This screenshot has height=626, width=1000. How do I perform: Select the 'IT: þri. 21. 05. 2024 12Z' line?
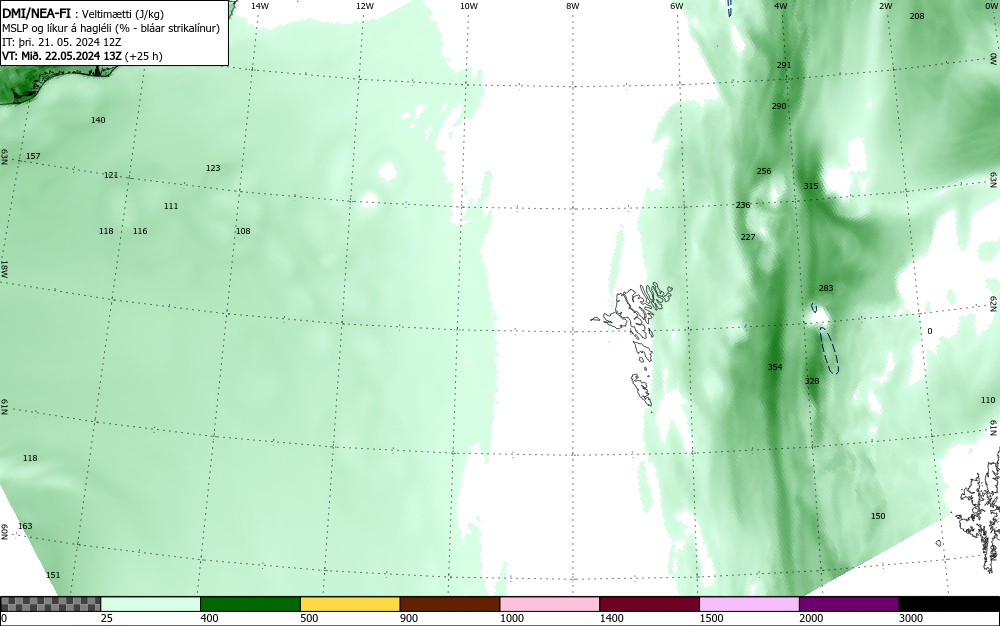(61, 42)
